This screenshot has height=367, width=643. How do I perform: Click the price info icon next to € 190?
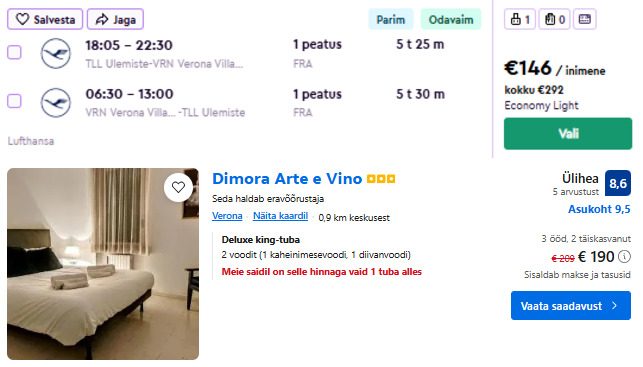coord(624,257)
